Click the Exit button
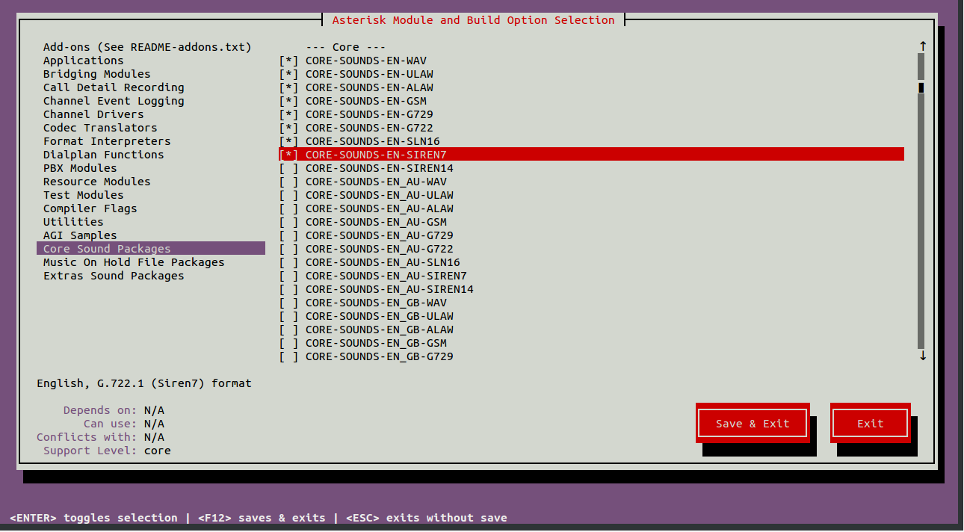 click(x=870, y=423)
